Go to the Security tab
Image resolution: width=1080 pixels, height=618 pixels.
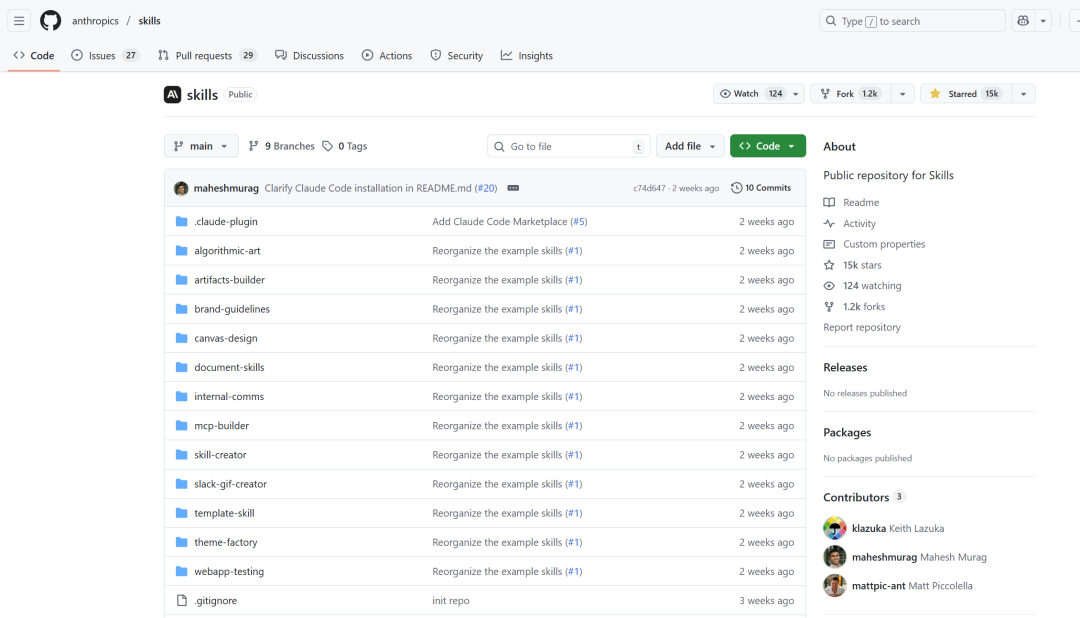tap(457, 55)
